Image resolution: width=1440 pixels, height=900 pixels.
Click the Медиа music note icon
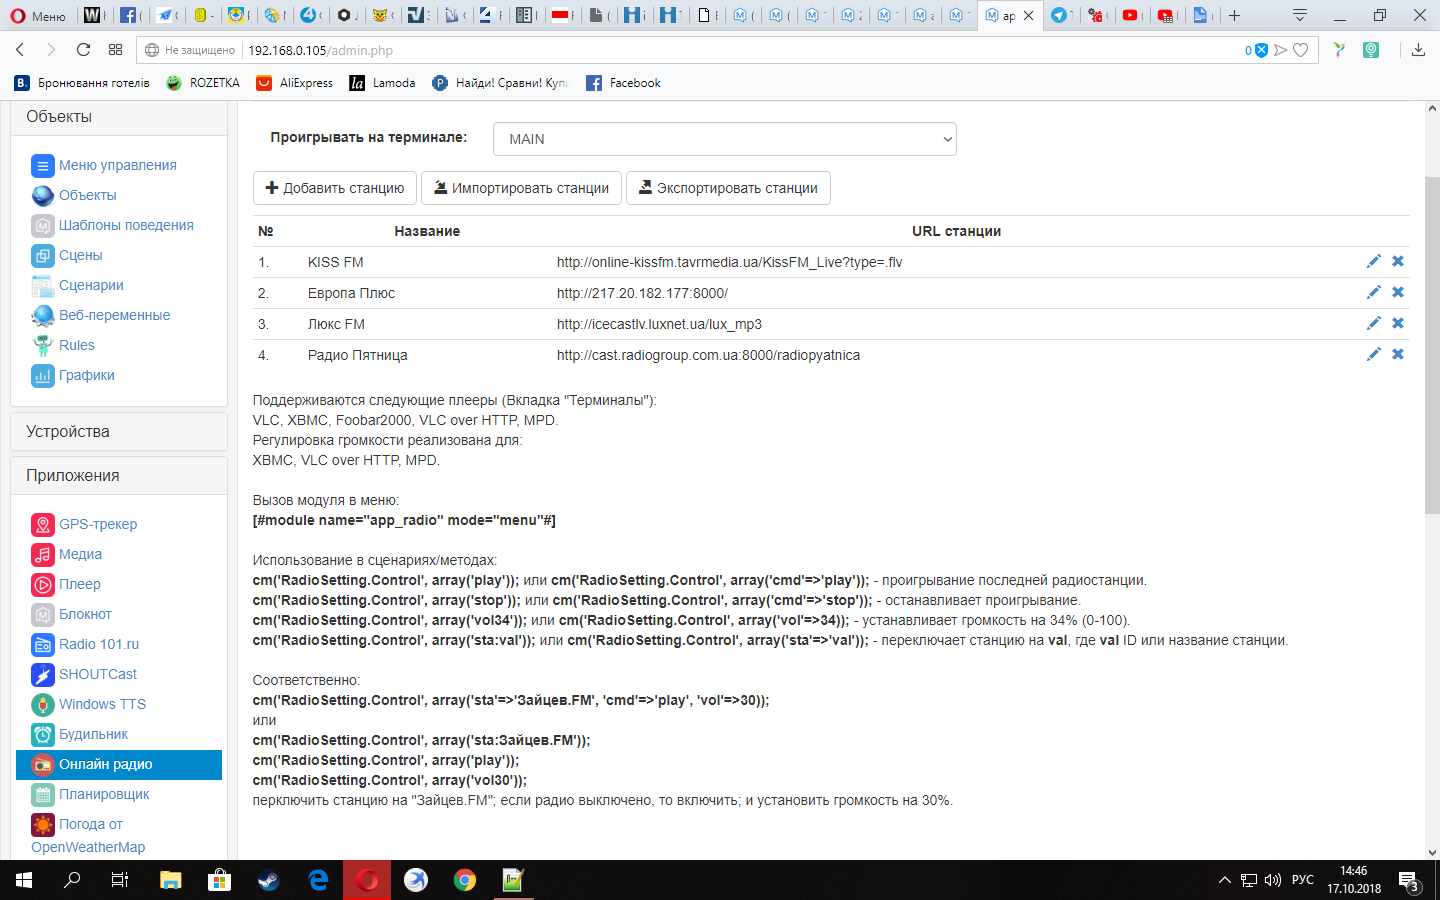click(43, 554)
